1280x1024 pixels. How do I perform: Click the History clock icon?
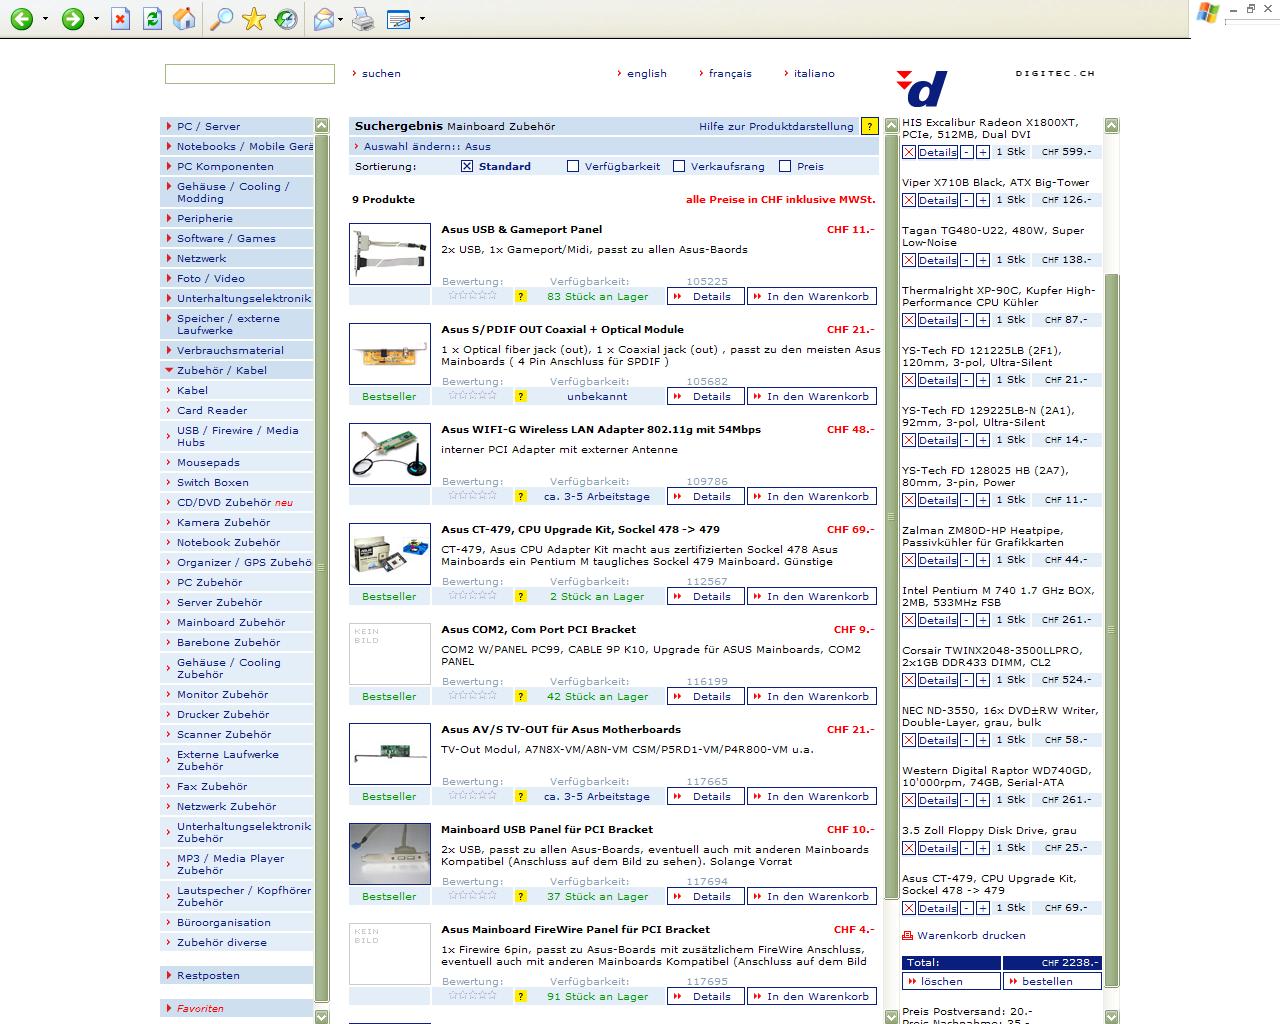click(286, 19)
